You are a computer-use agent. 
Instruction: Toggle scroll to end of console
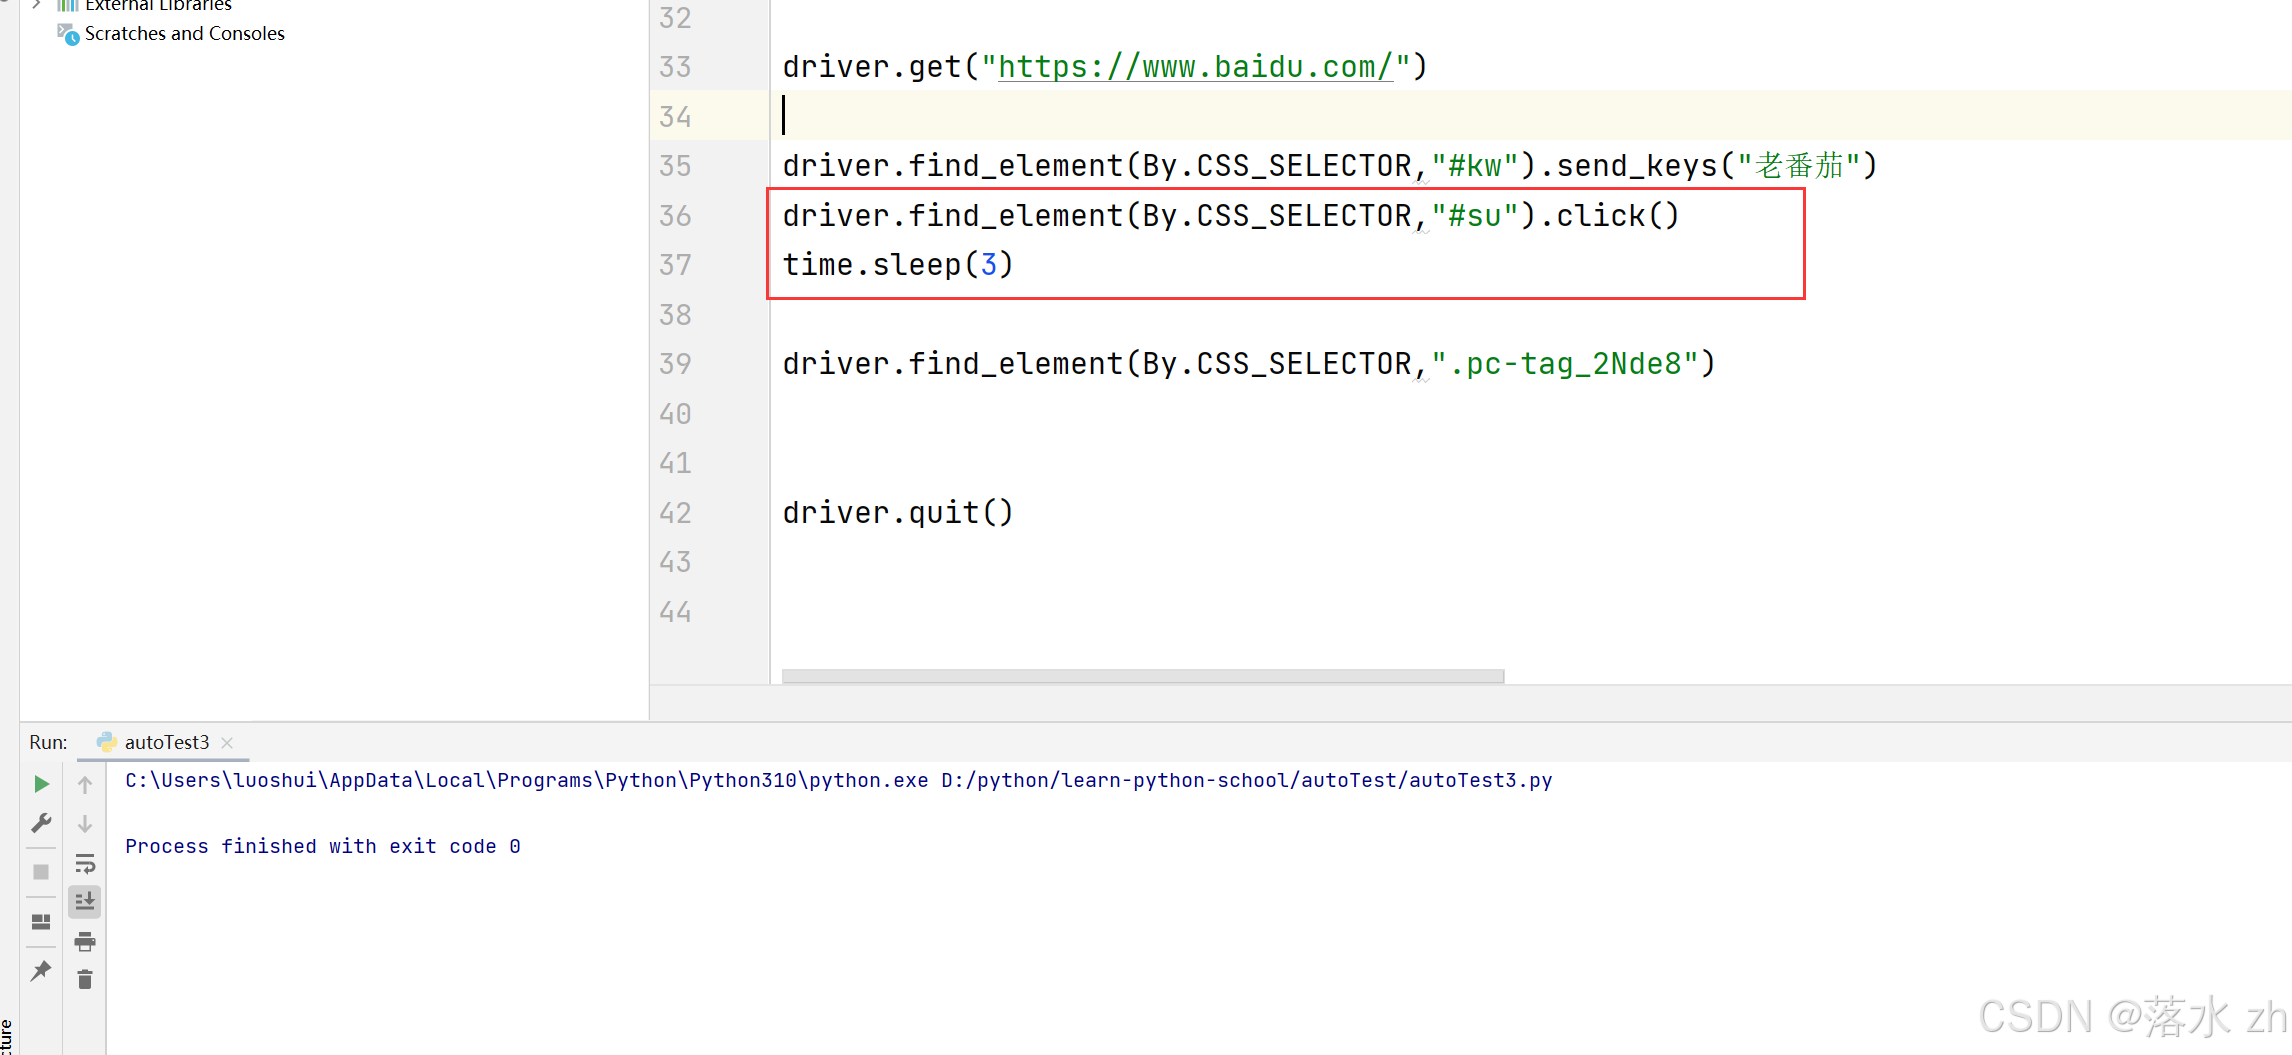(x=85, y=902)
